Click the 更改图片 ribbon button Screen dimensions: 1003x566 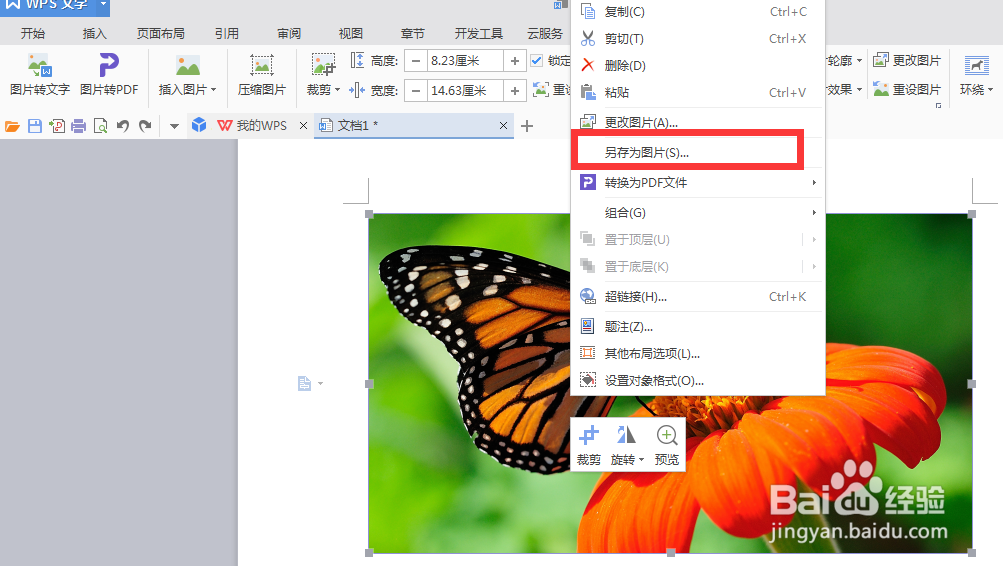(x=907, y=61)
